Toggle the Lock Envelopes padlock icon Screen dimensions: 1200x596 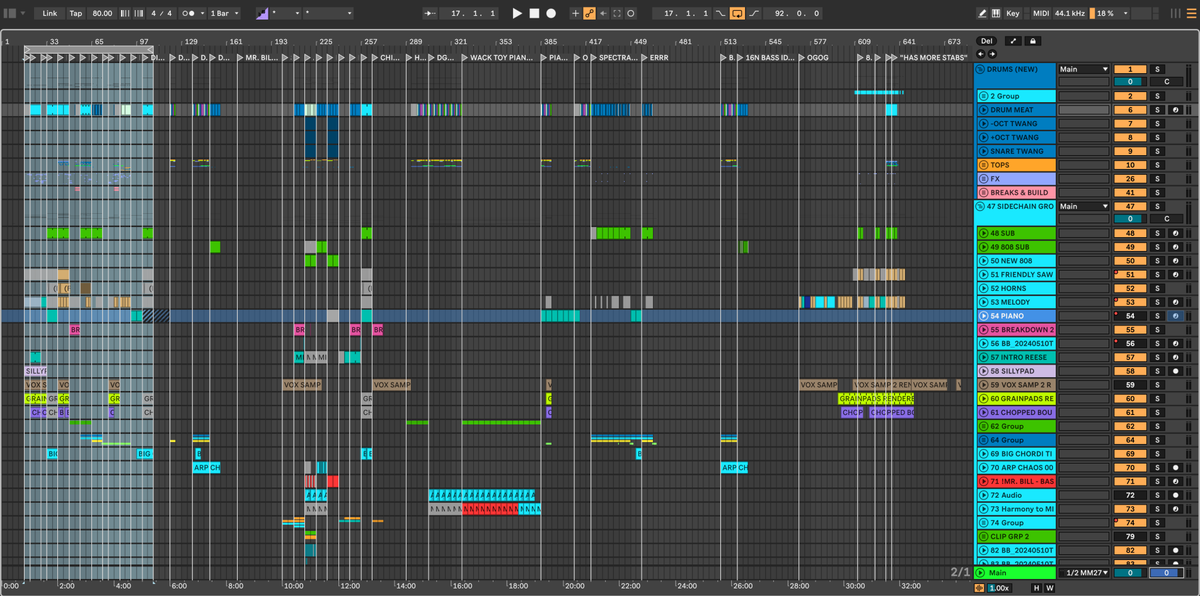(1032, 41)
